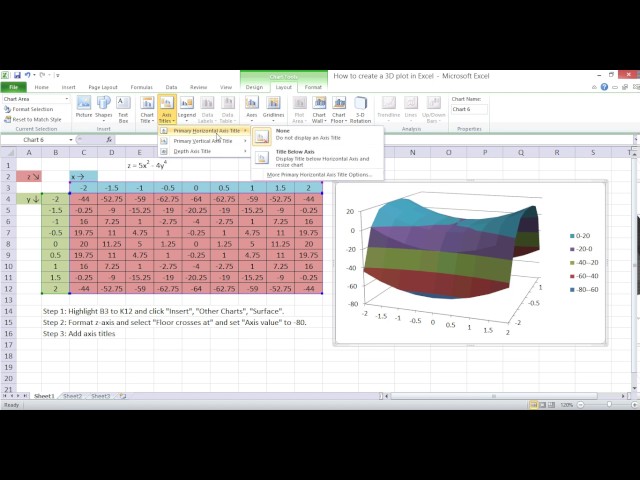Click Format Selection button
Viewport: 640px width, 480px height.
[x=29, y=109]
